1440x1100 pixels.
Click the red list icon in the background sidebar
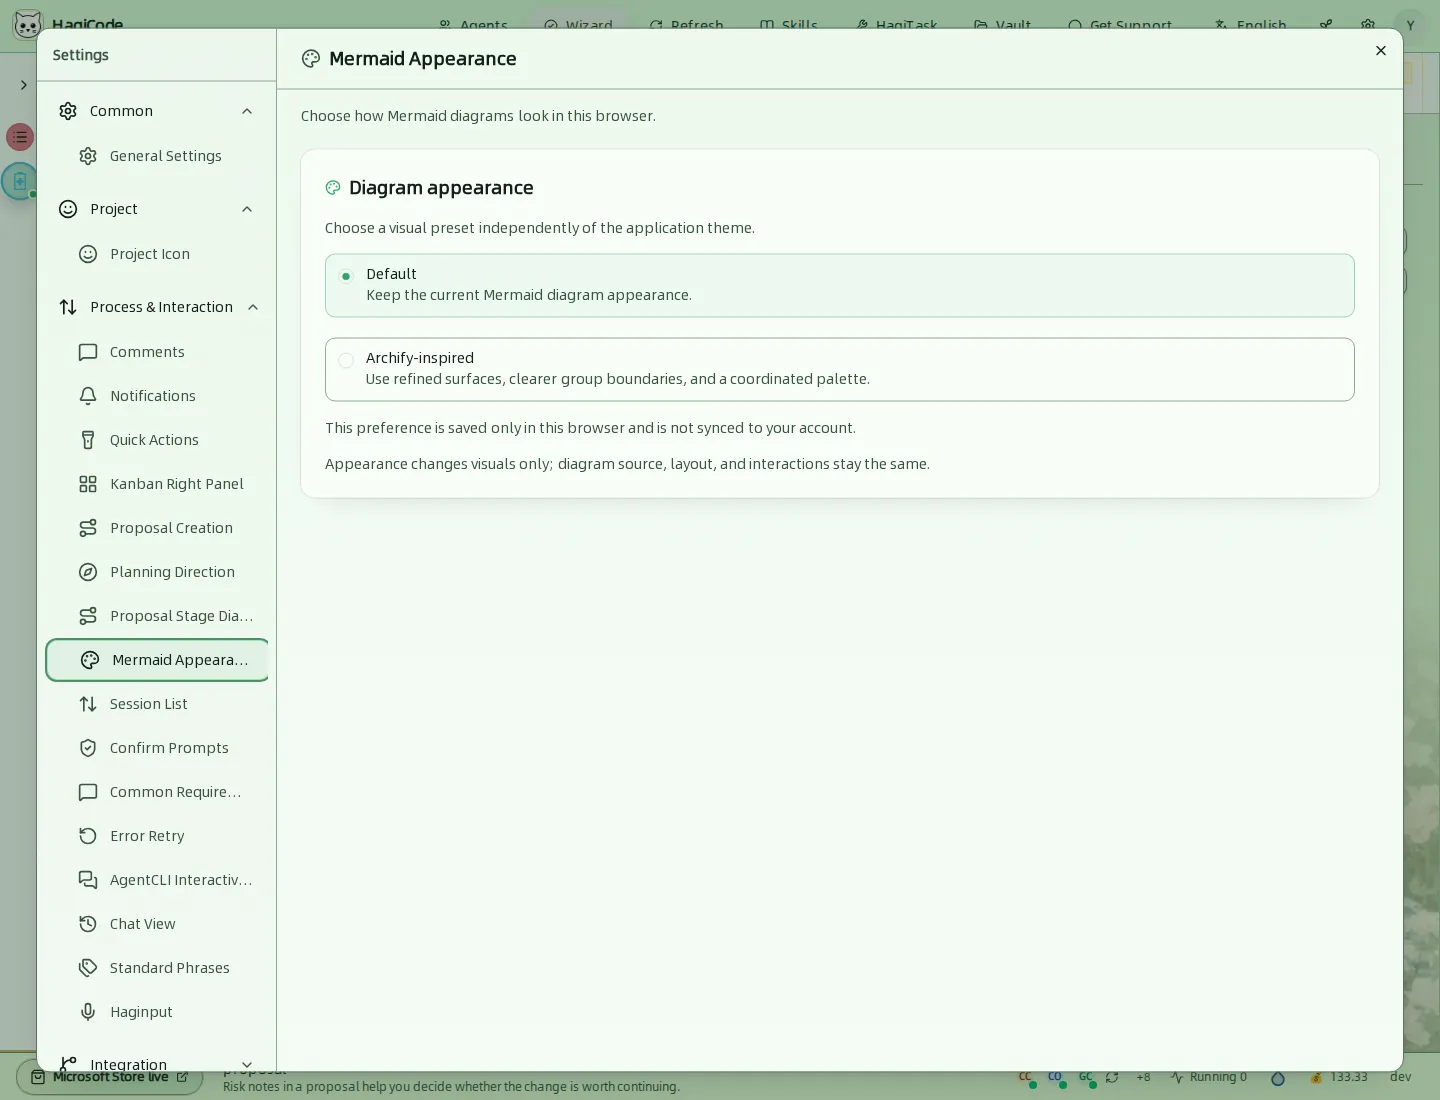[x=20, y=137]
